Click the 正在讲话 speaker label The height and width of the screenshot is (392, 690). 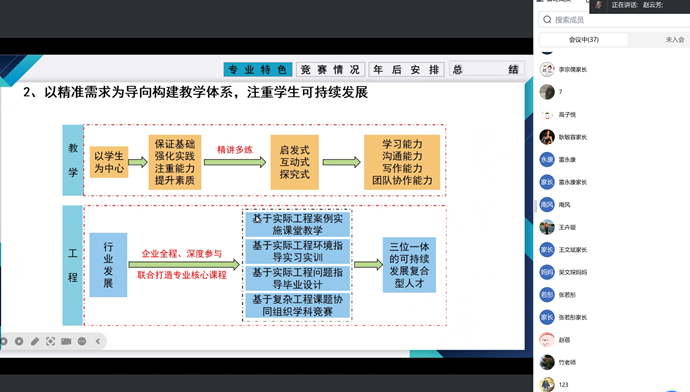tap(624, 5)
